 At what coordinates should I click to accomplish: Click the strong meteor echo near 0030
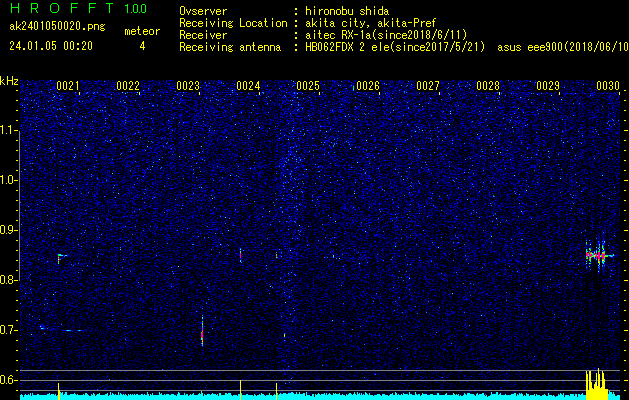coord(597,255)
